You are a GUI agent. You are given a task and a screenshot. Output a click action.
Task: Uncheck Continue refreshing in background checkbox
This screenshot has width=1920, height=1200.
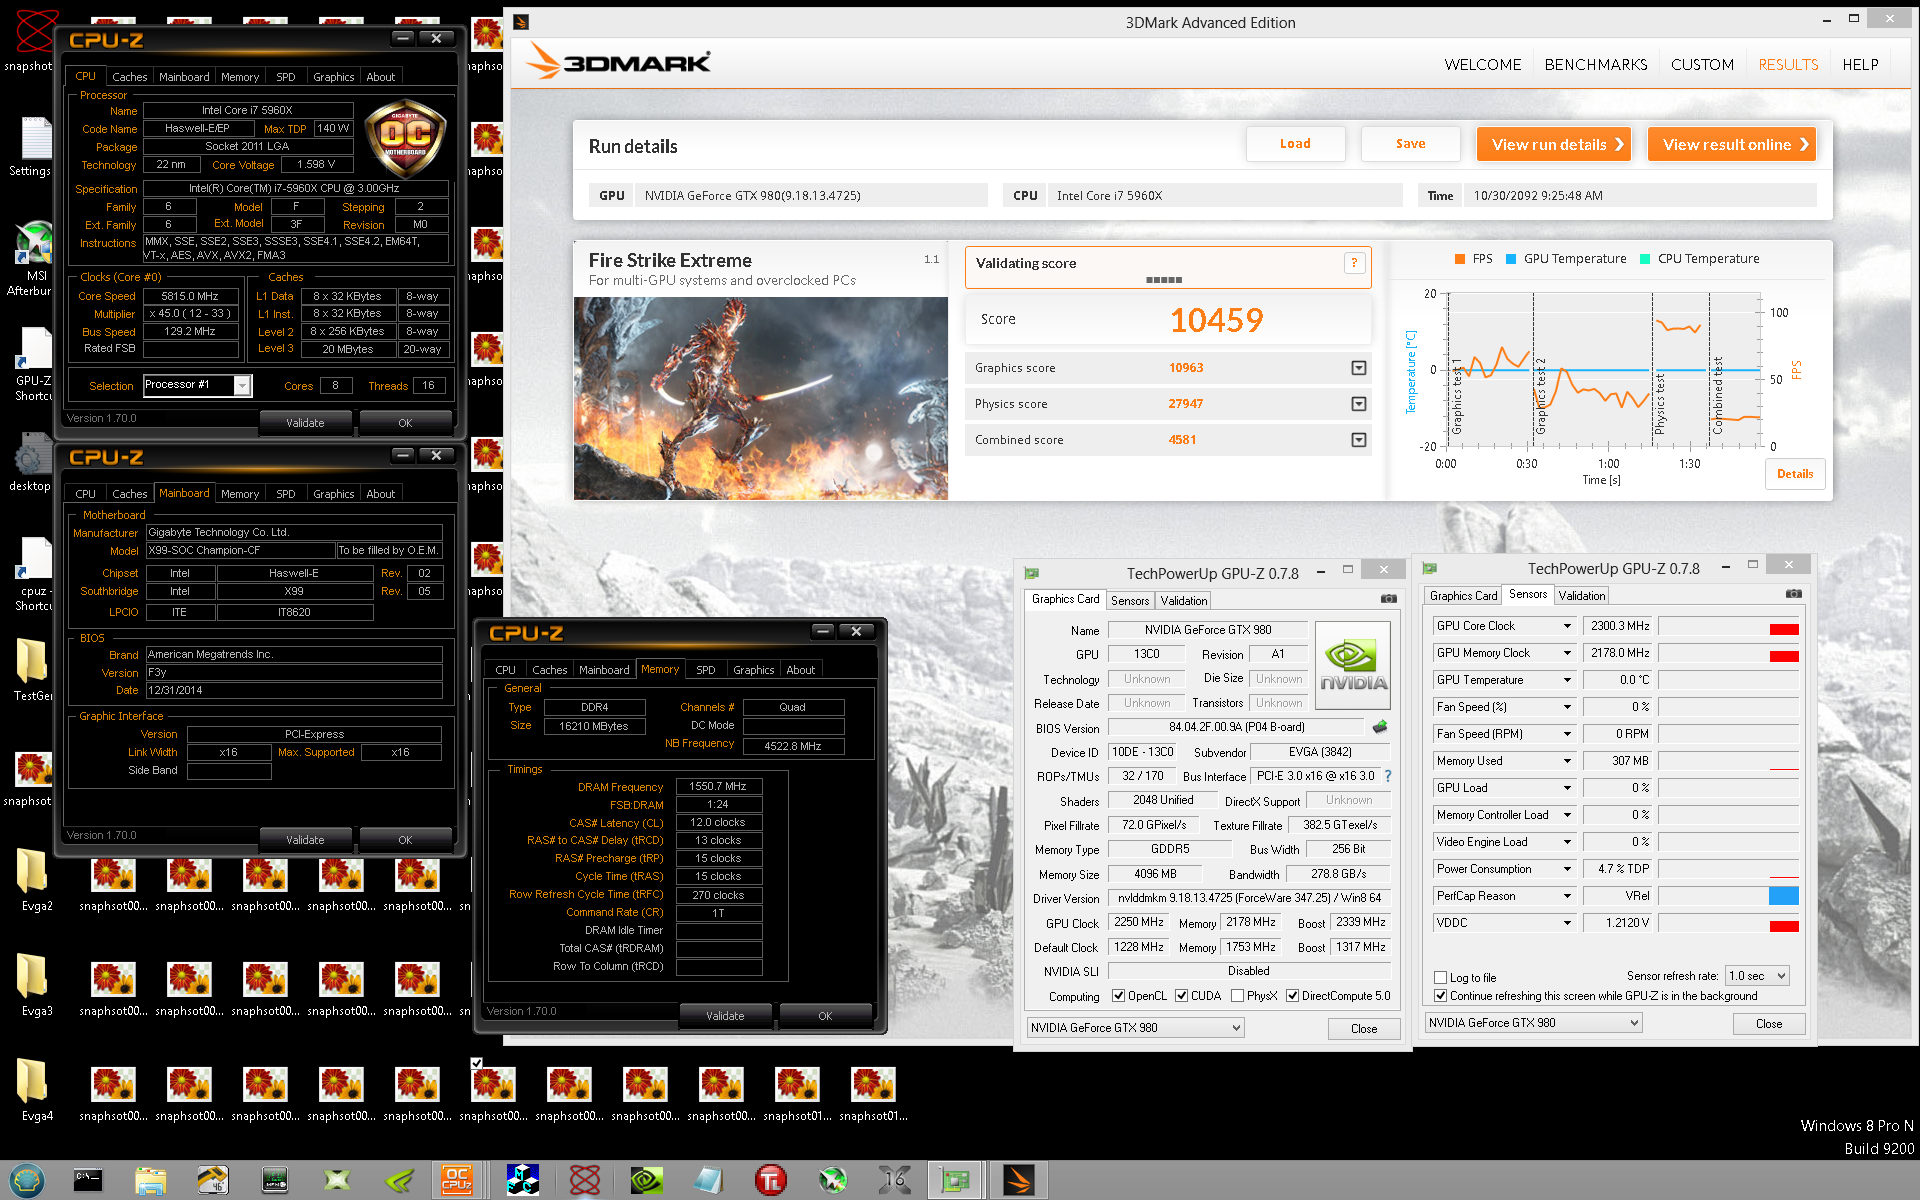tap(1441, 996)
